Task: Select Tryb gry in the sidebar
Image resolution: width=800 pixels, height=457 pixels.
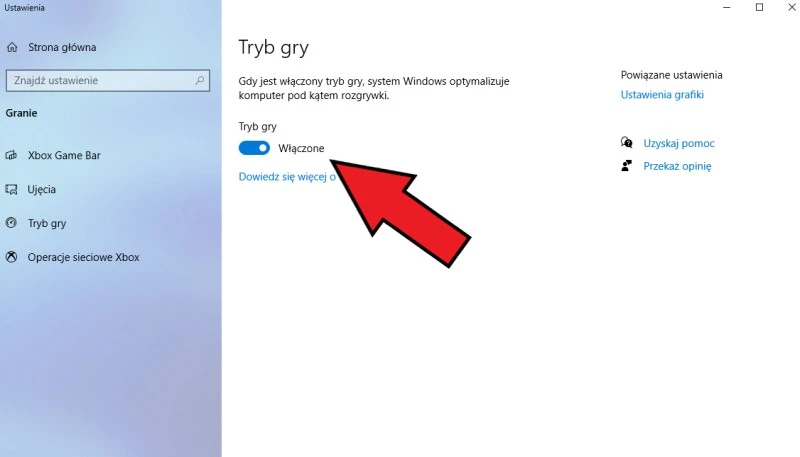Action: (x=46, y=223)
